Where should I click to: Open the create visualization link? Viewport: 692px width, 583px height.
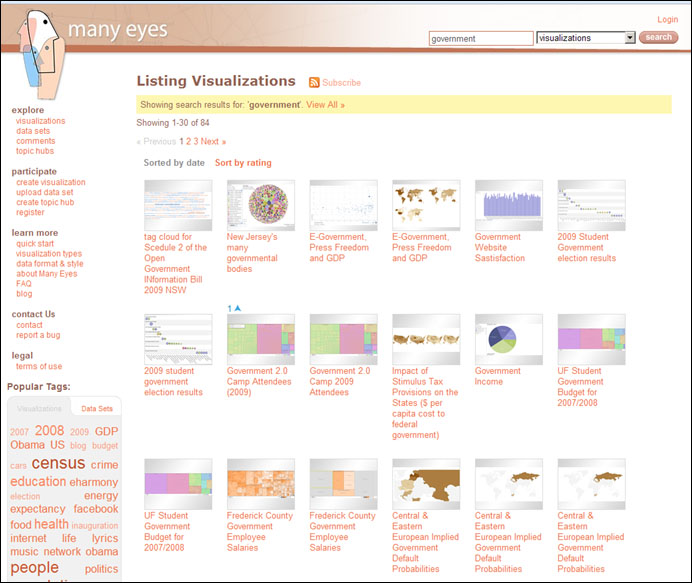pyautogui.click(x=51, y=182)
